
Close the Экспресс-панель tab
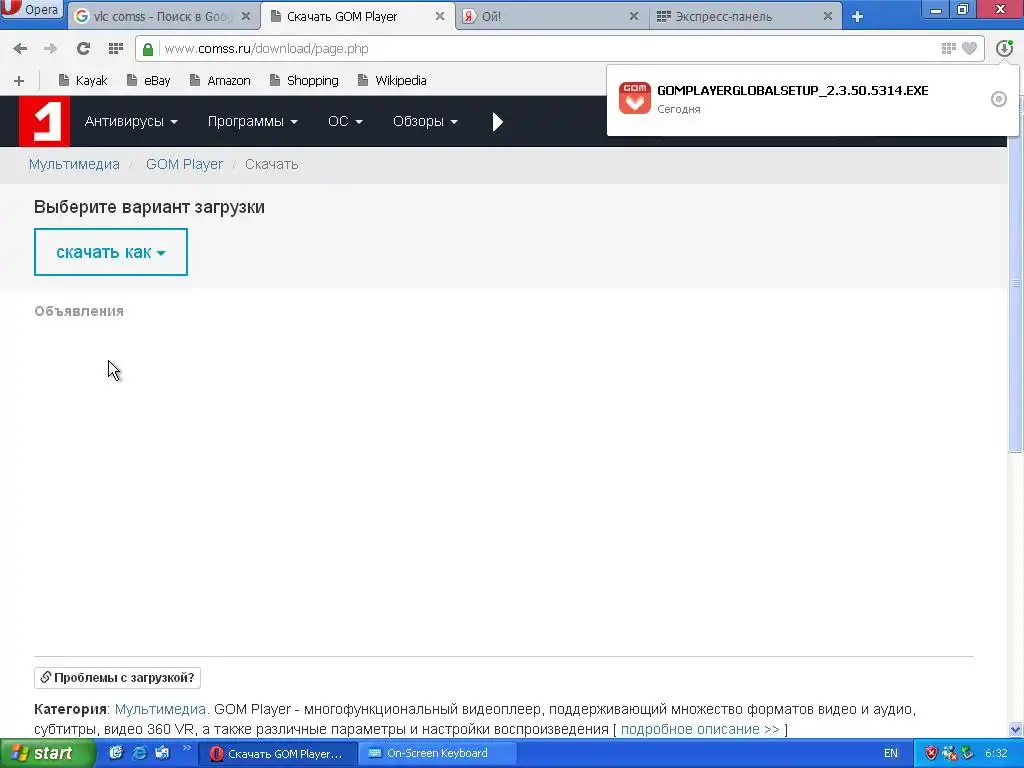pyautogui.click(x=827, y=16)
